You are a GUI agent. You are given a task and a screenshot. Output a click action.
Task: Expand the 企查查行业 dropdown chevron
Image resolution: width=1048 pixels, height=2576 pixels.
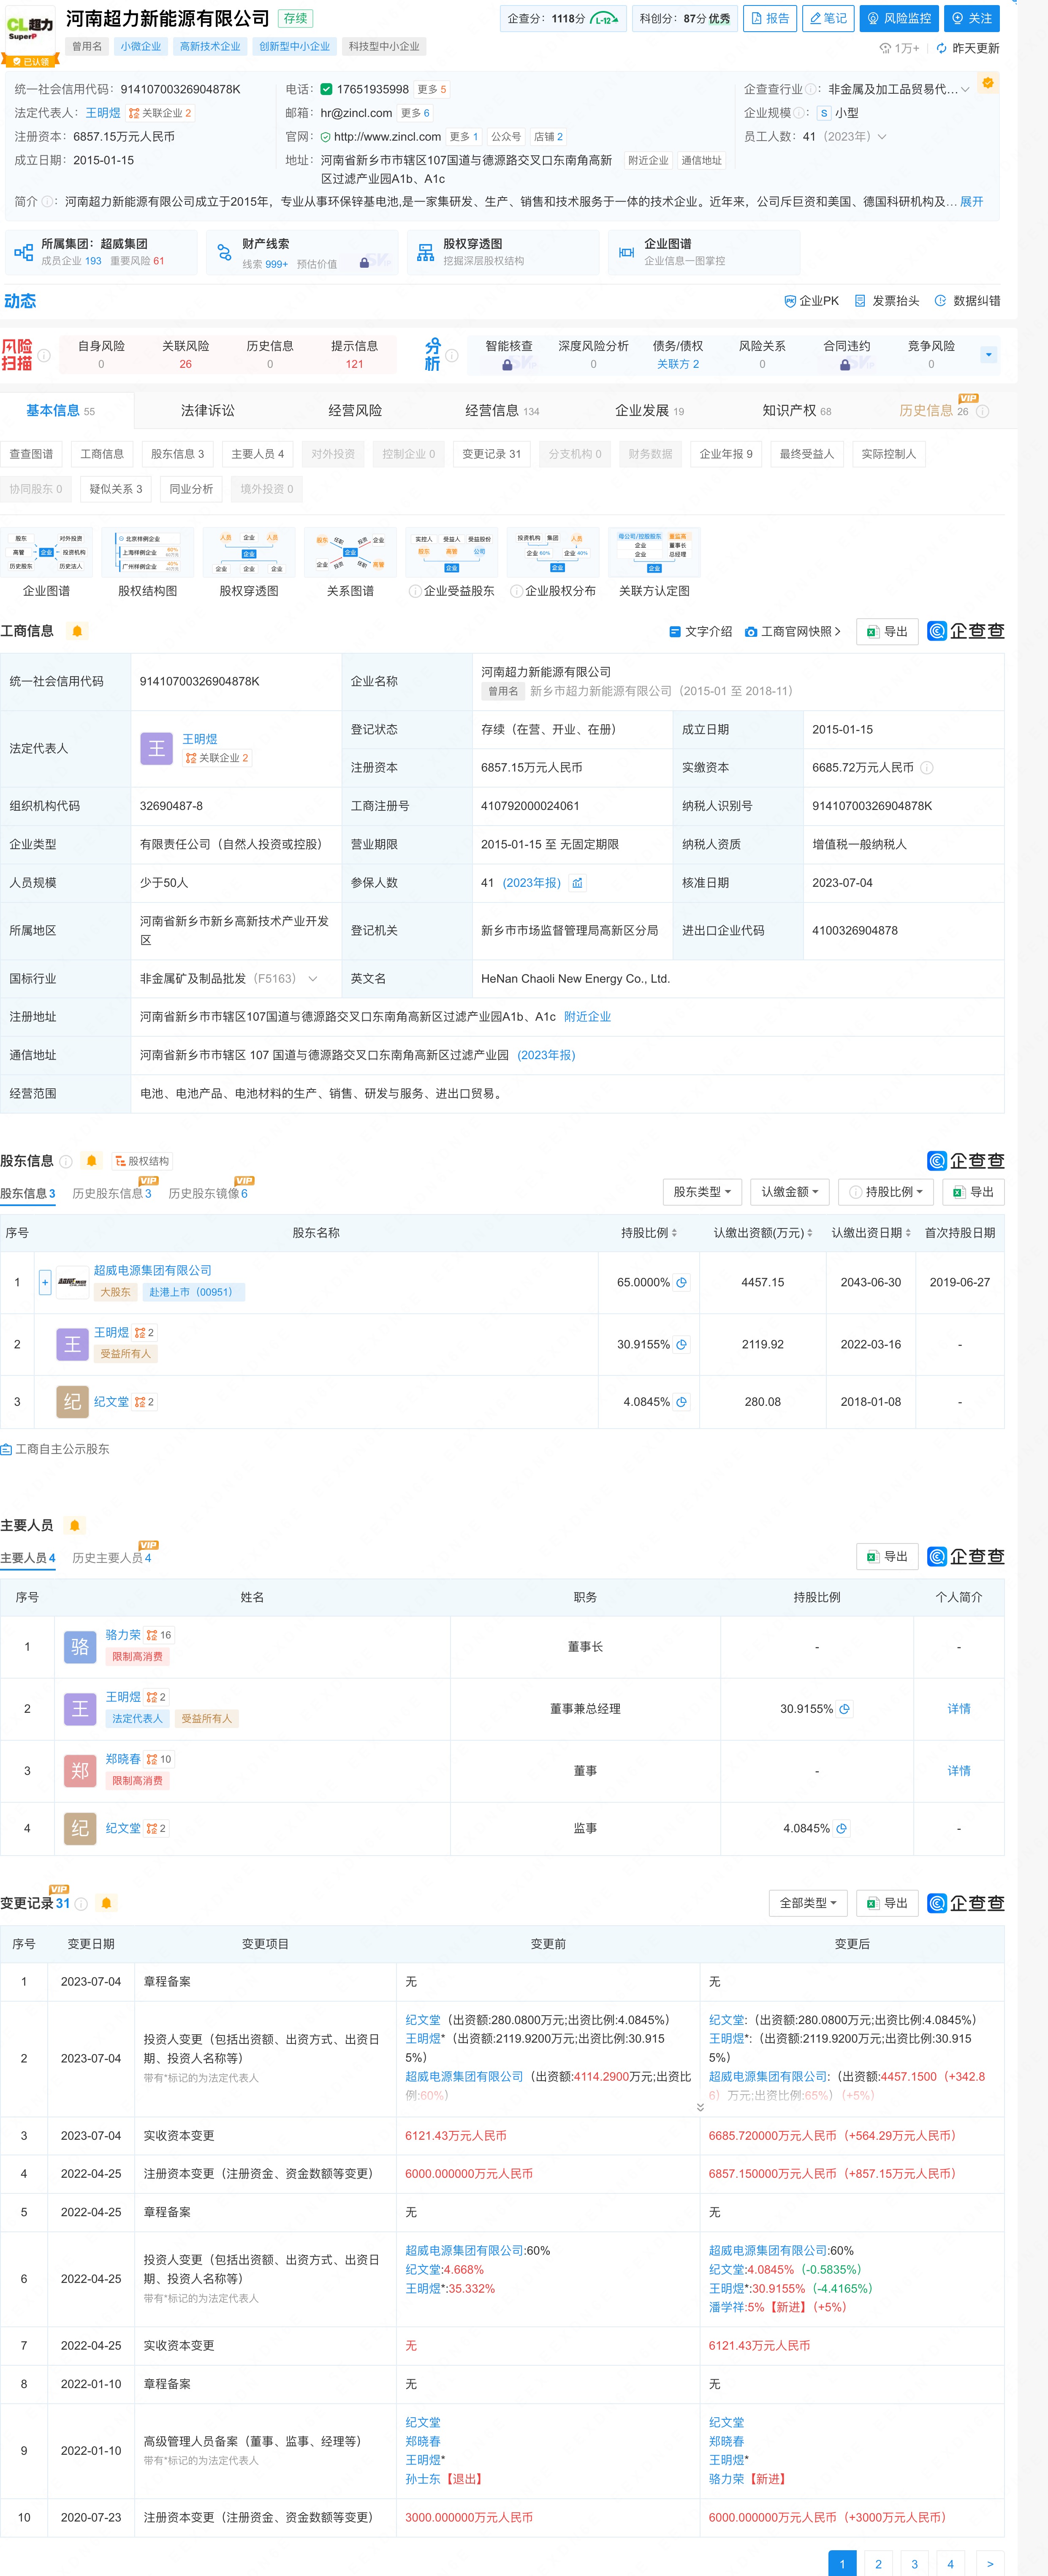[965, 89]
